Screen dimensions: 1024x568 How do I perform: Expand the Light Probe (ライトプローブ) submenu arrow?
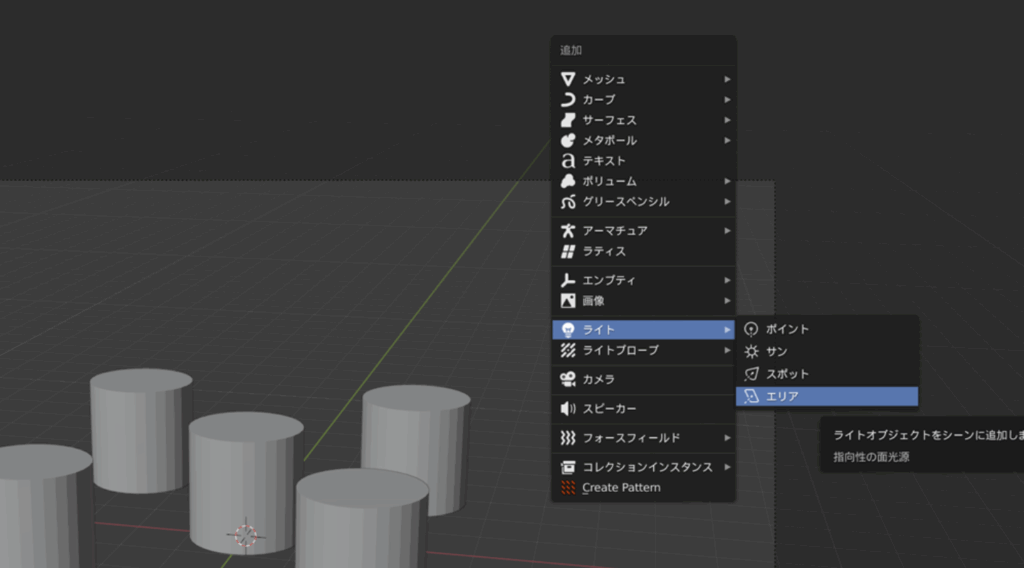[727, 351]
